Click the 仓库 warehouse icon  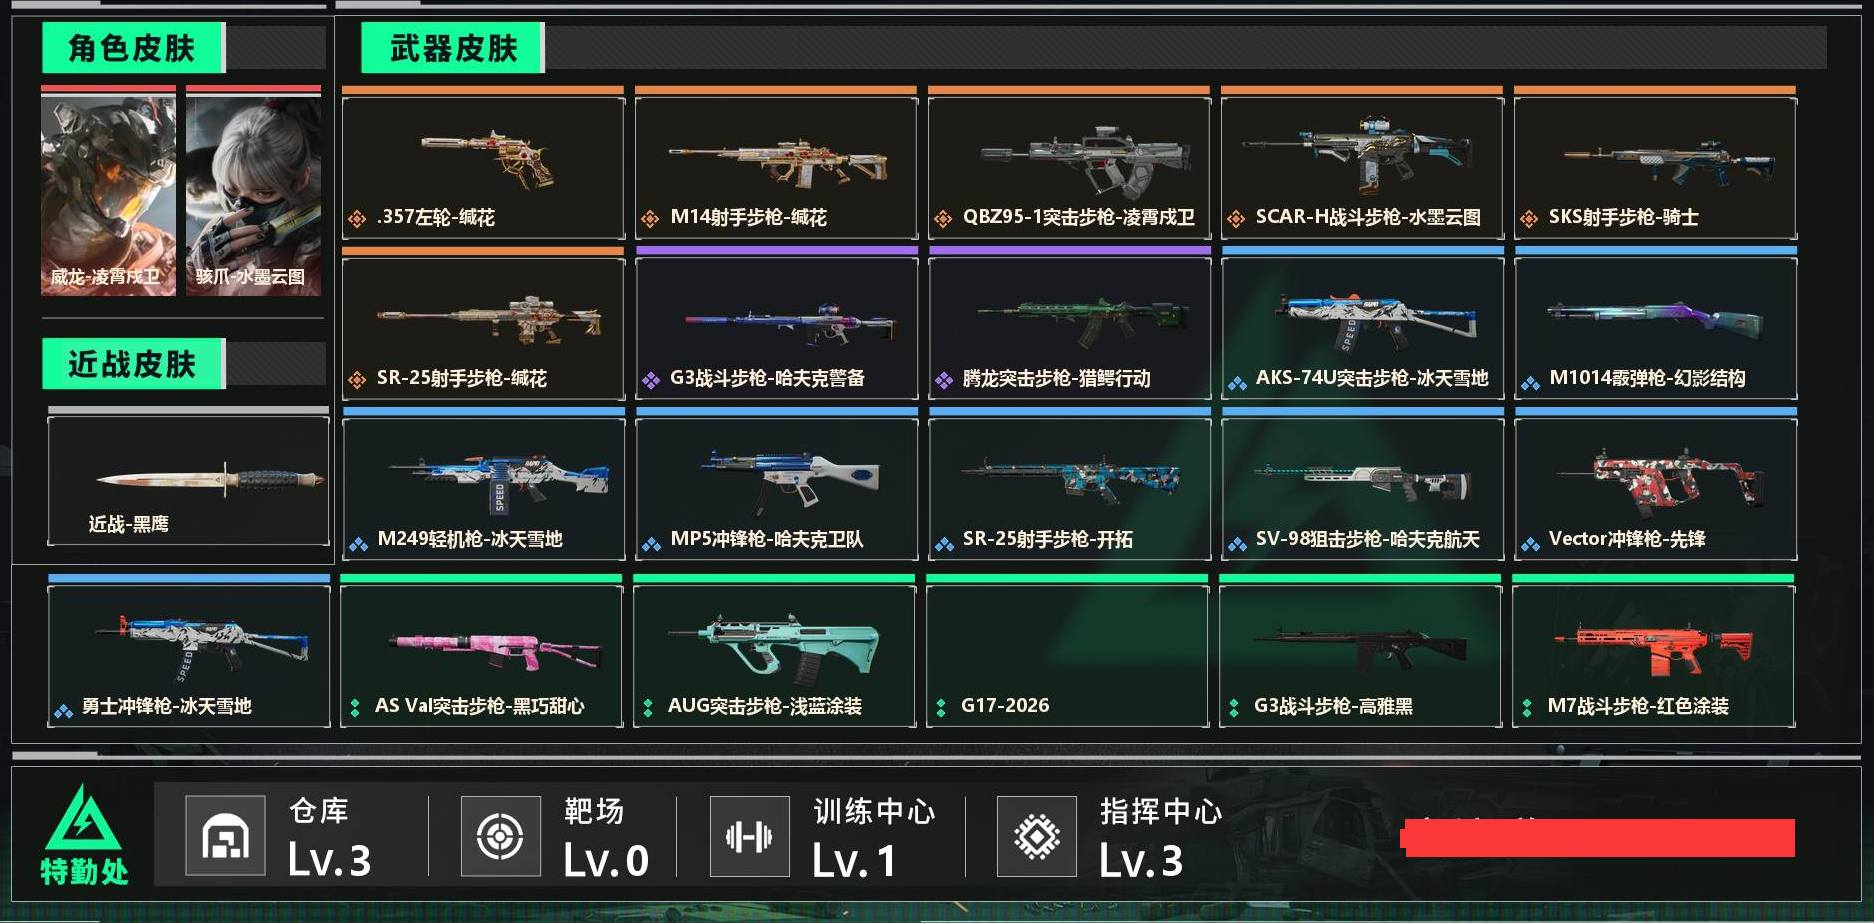(x=225, y=836)
